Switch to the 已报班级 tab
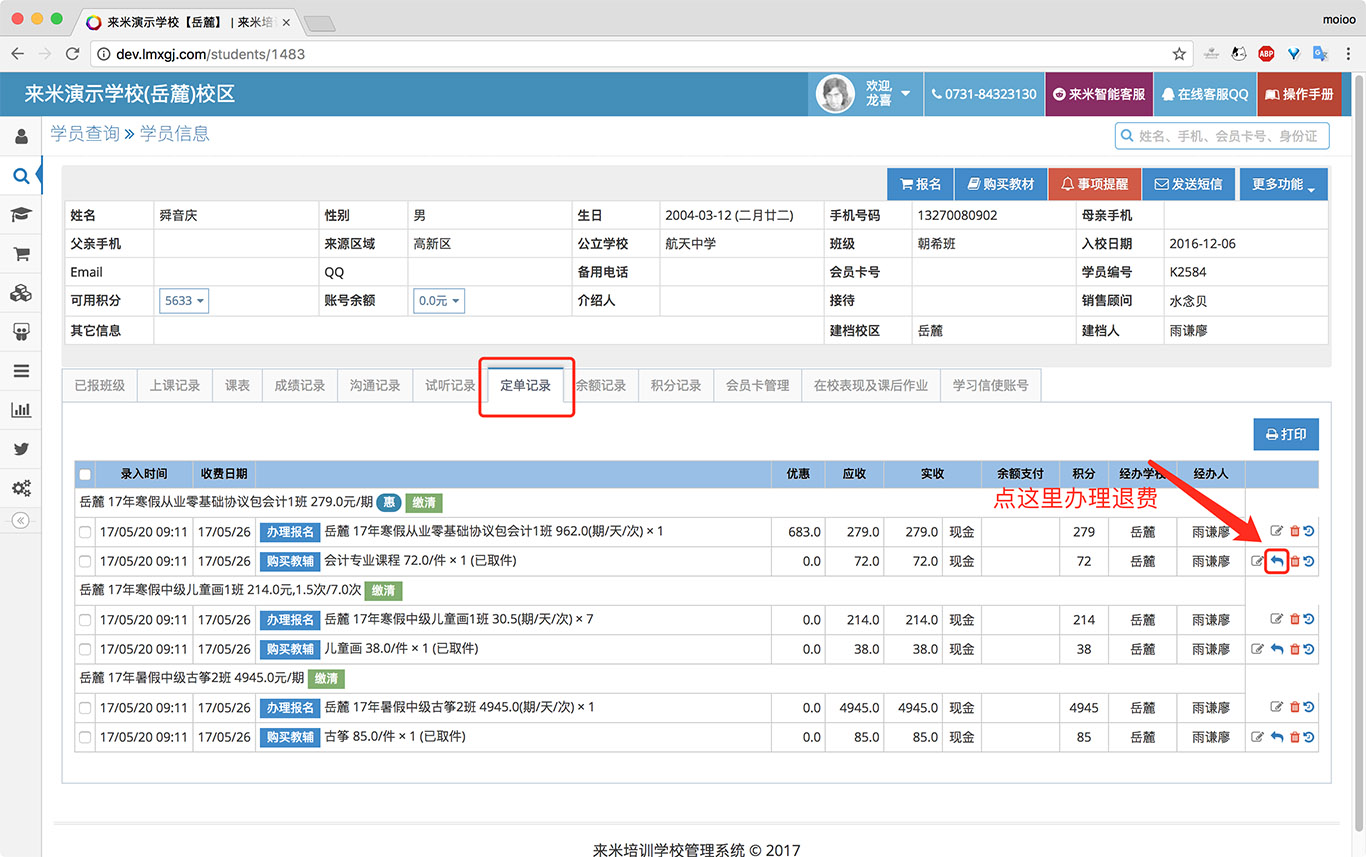 [x=99, y=384]
